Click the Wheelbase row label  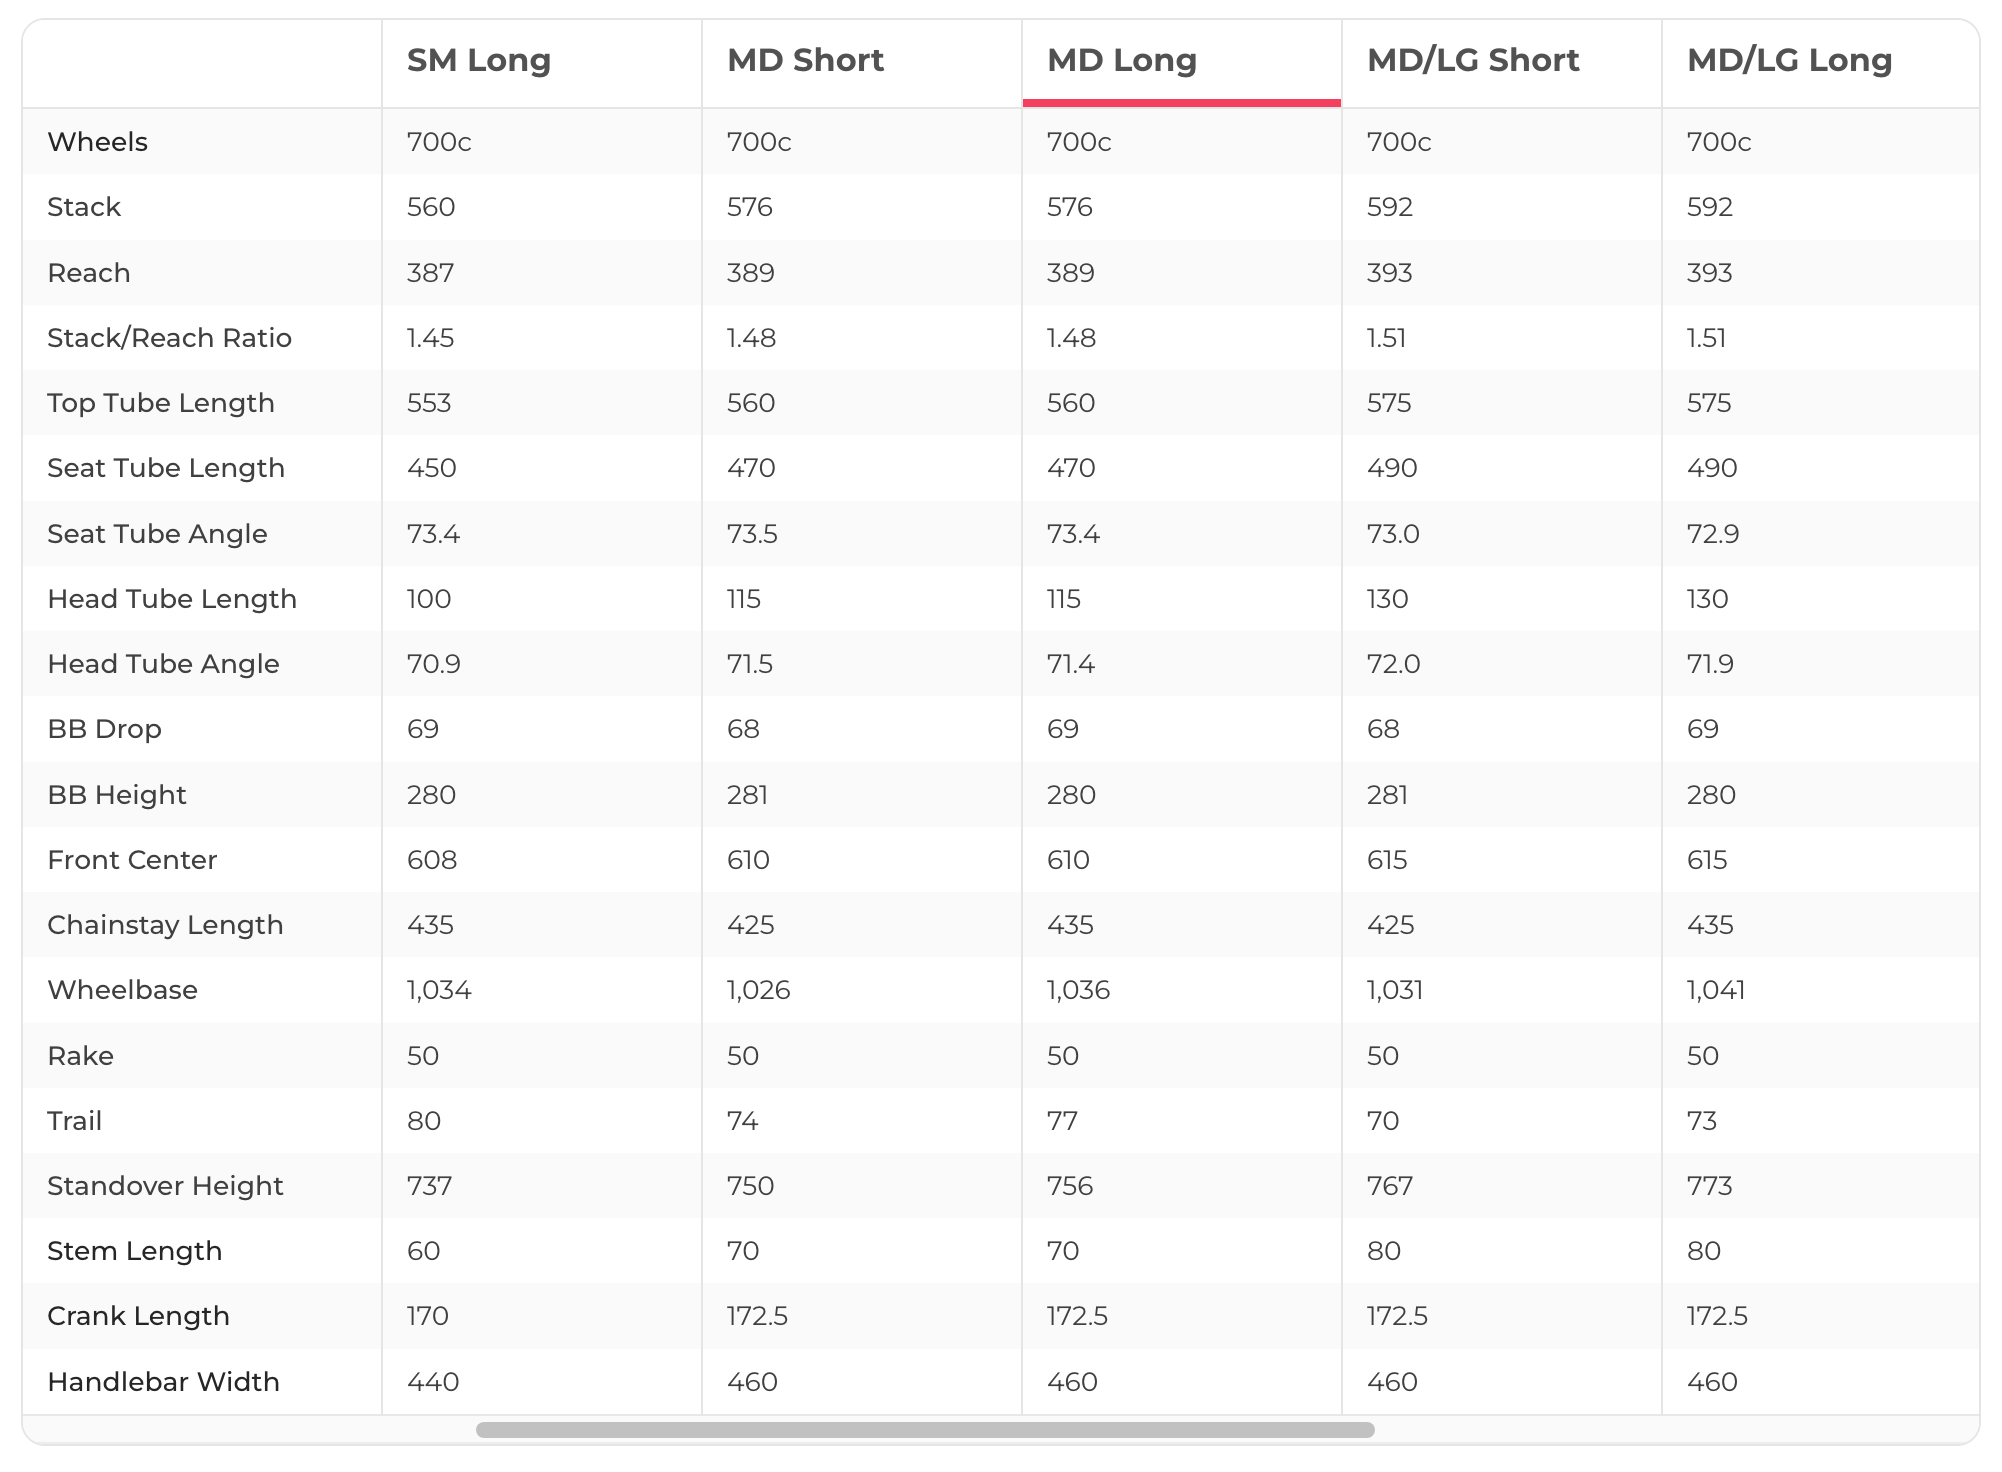point(123,990)
